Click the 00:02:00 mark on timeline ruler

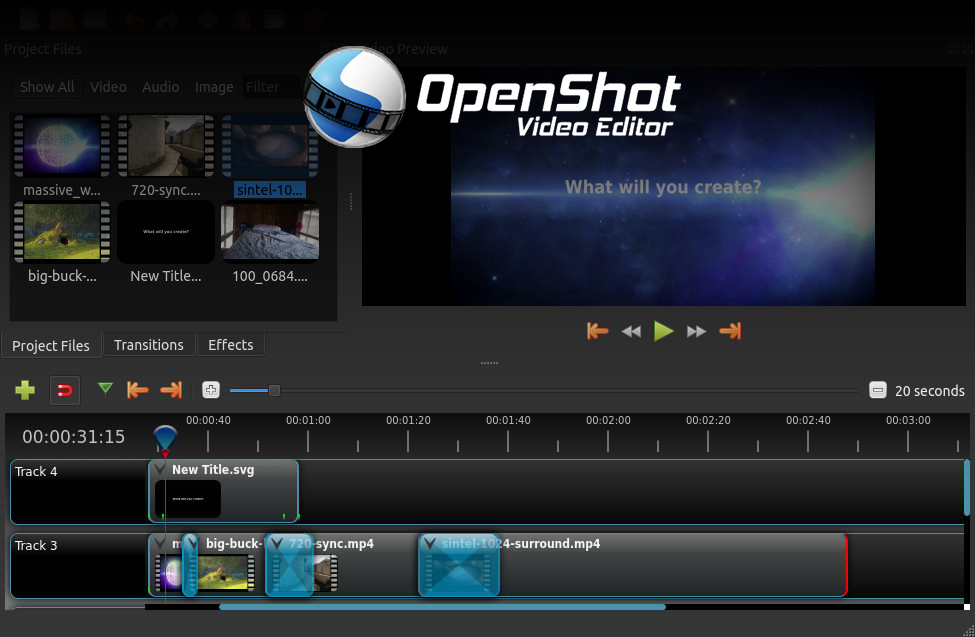click(x=608, y=421)
